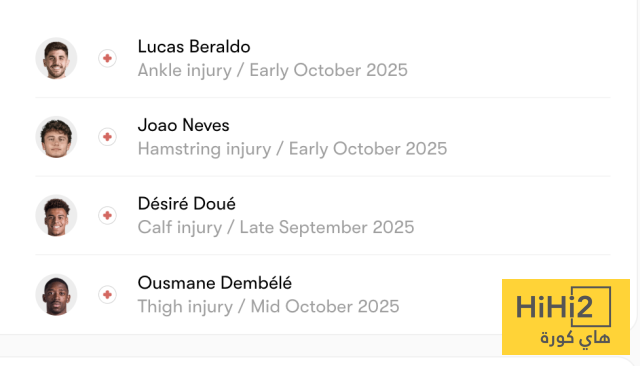Open Lucas Beraldo's profile photo
640x366 pixels.
(56, 58)
